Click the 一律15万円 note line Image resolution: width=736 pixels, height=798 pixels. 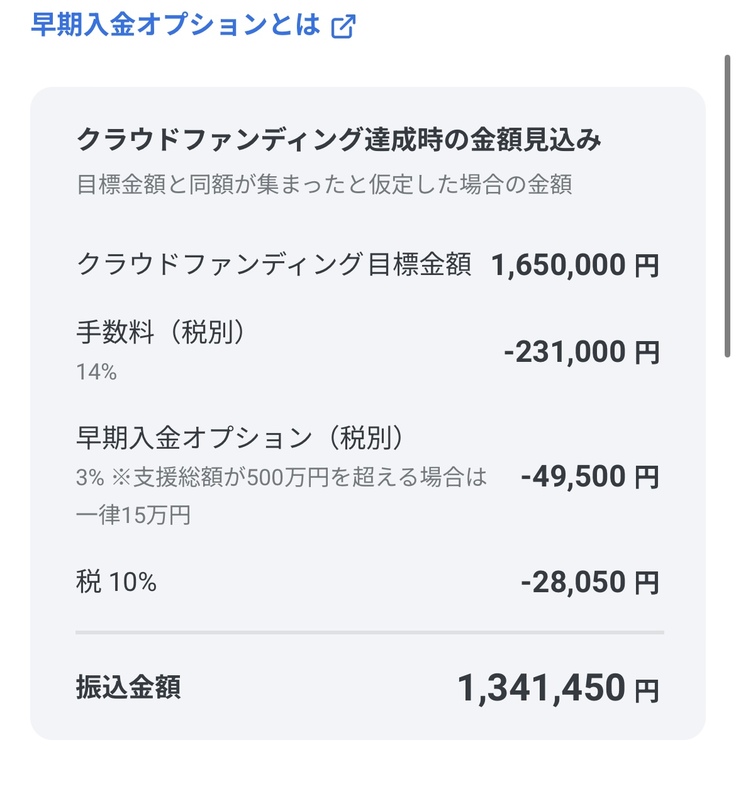coord(133,516)
